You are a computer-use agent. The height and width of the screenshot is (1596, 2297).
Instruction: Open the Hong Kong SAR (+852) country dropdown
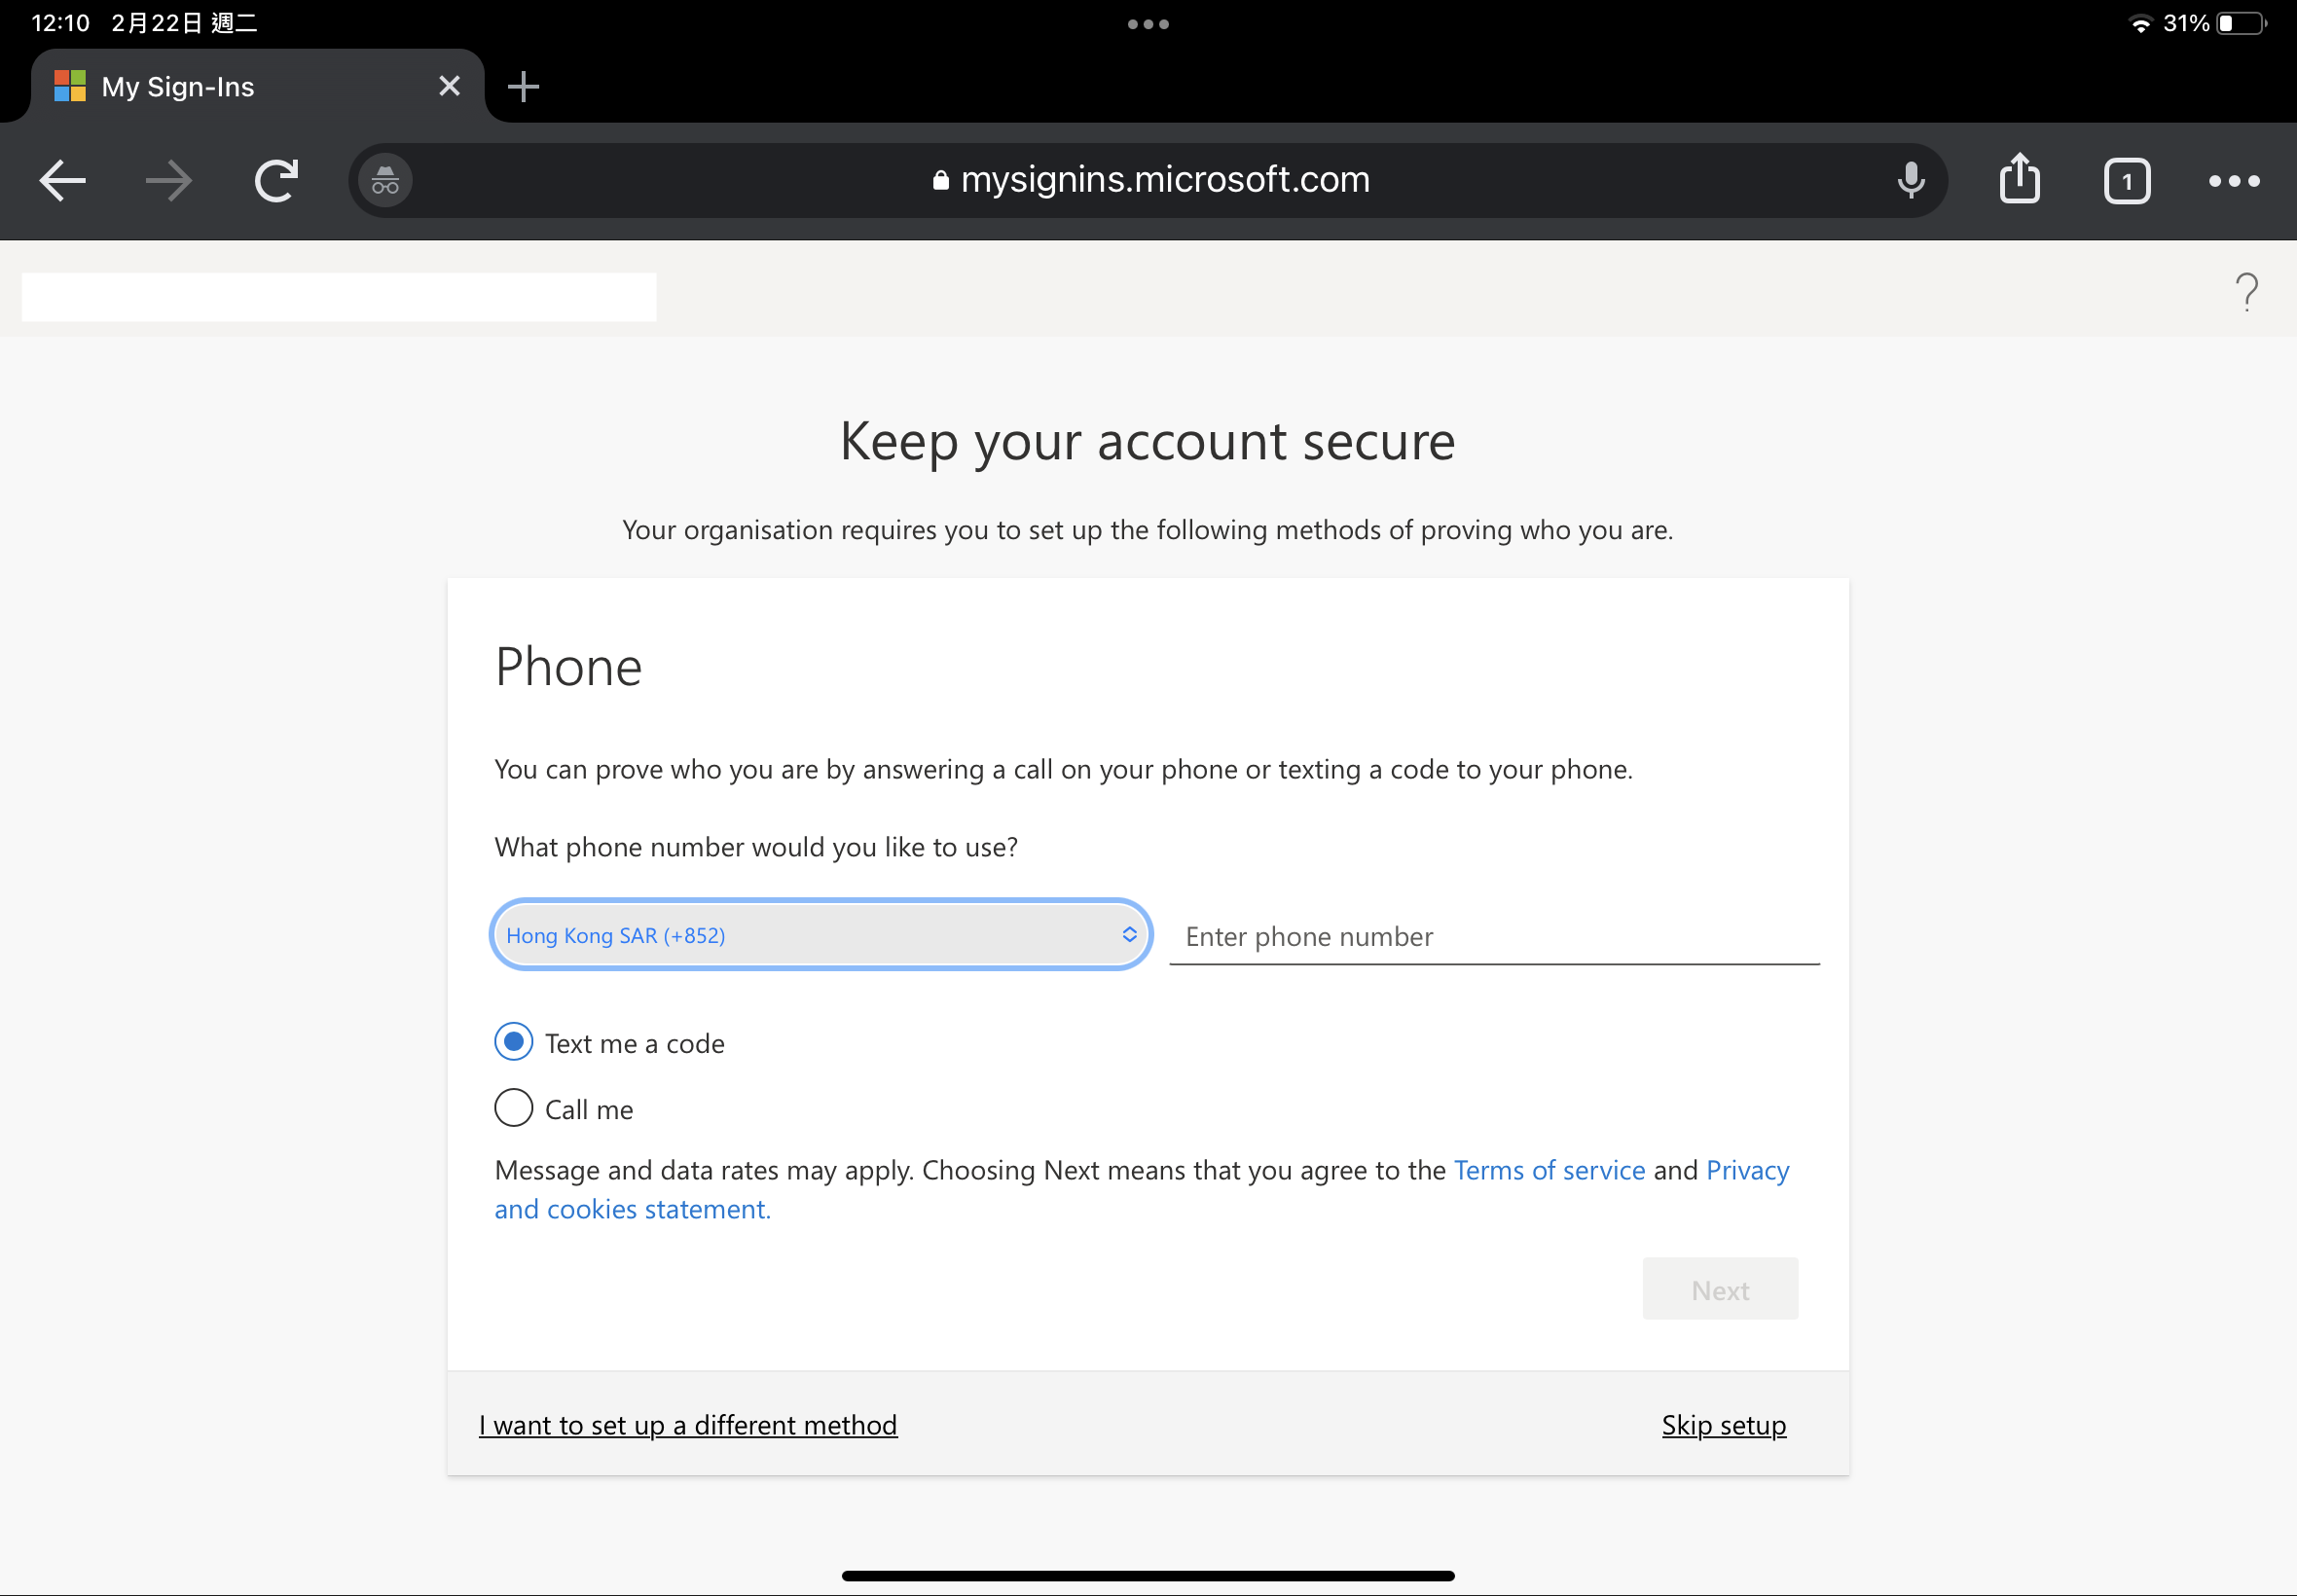point(820,935)
